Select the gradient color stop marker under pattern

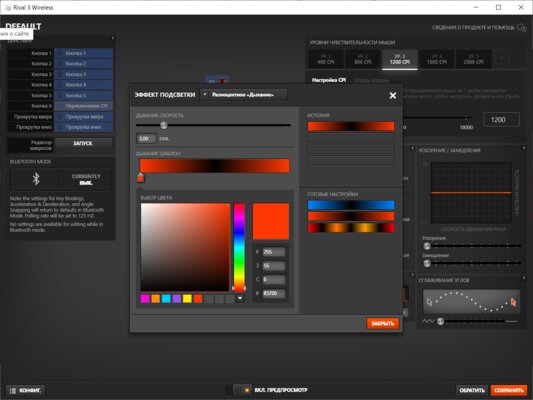pyautogui.click(x=140, y=177)
